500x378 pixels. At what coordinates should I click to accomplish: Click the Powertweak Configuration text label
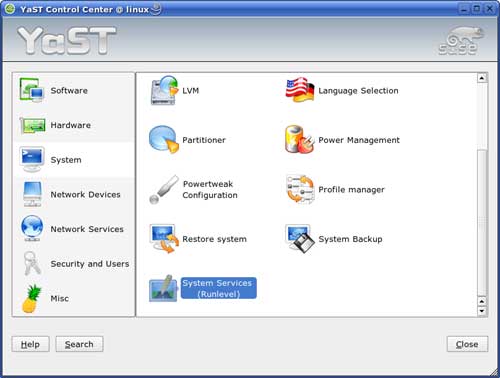tap(210, 189)
